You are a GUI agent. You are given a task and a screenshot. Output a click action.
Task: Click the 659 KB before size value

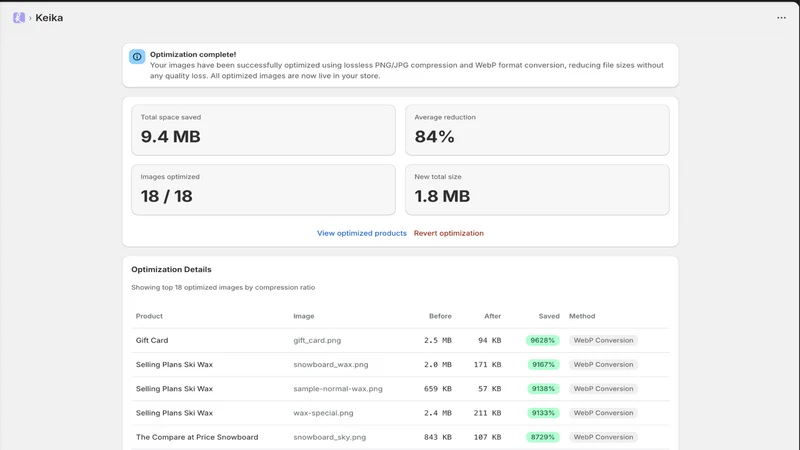(x=438, y=389)
